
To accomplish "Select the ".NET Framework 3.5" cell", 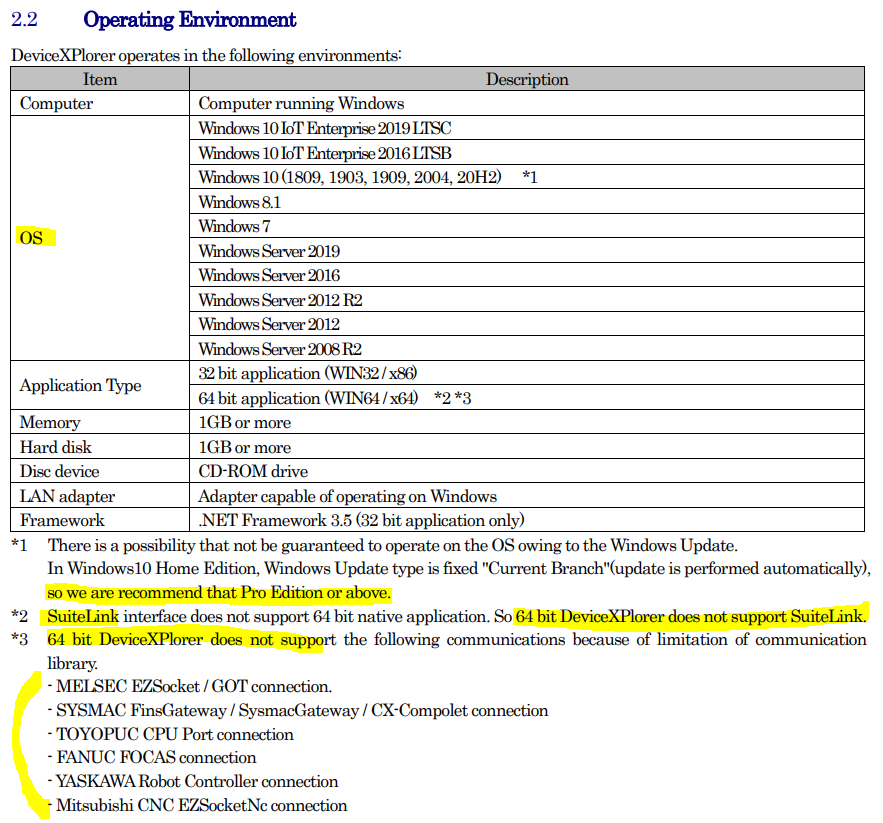I will click(x=527, y=519).
